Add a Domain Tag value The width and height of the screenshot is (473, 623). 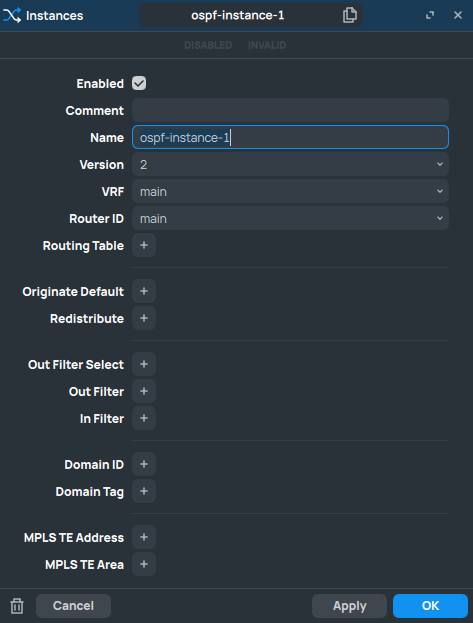click(x=144, y=491)
